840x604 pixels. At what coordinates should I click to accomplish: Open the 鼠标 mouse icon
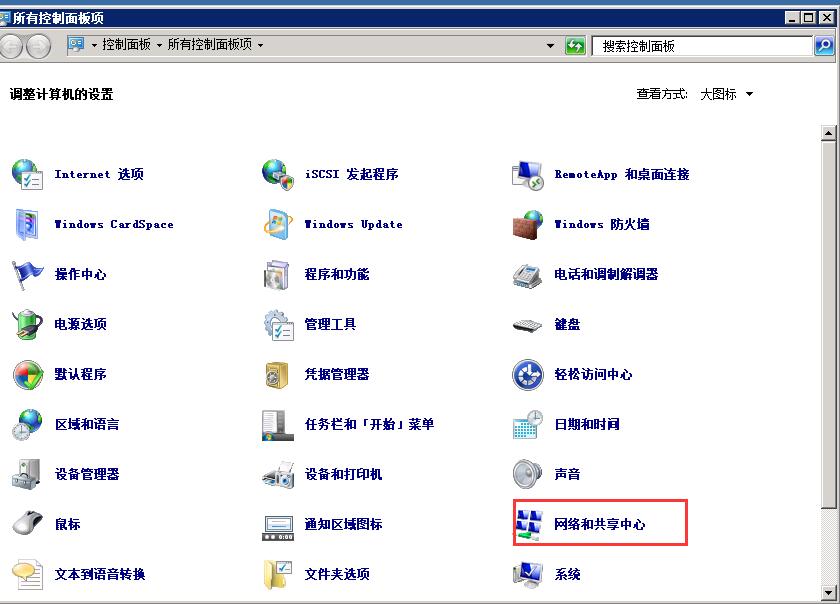tap(27, 523)
